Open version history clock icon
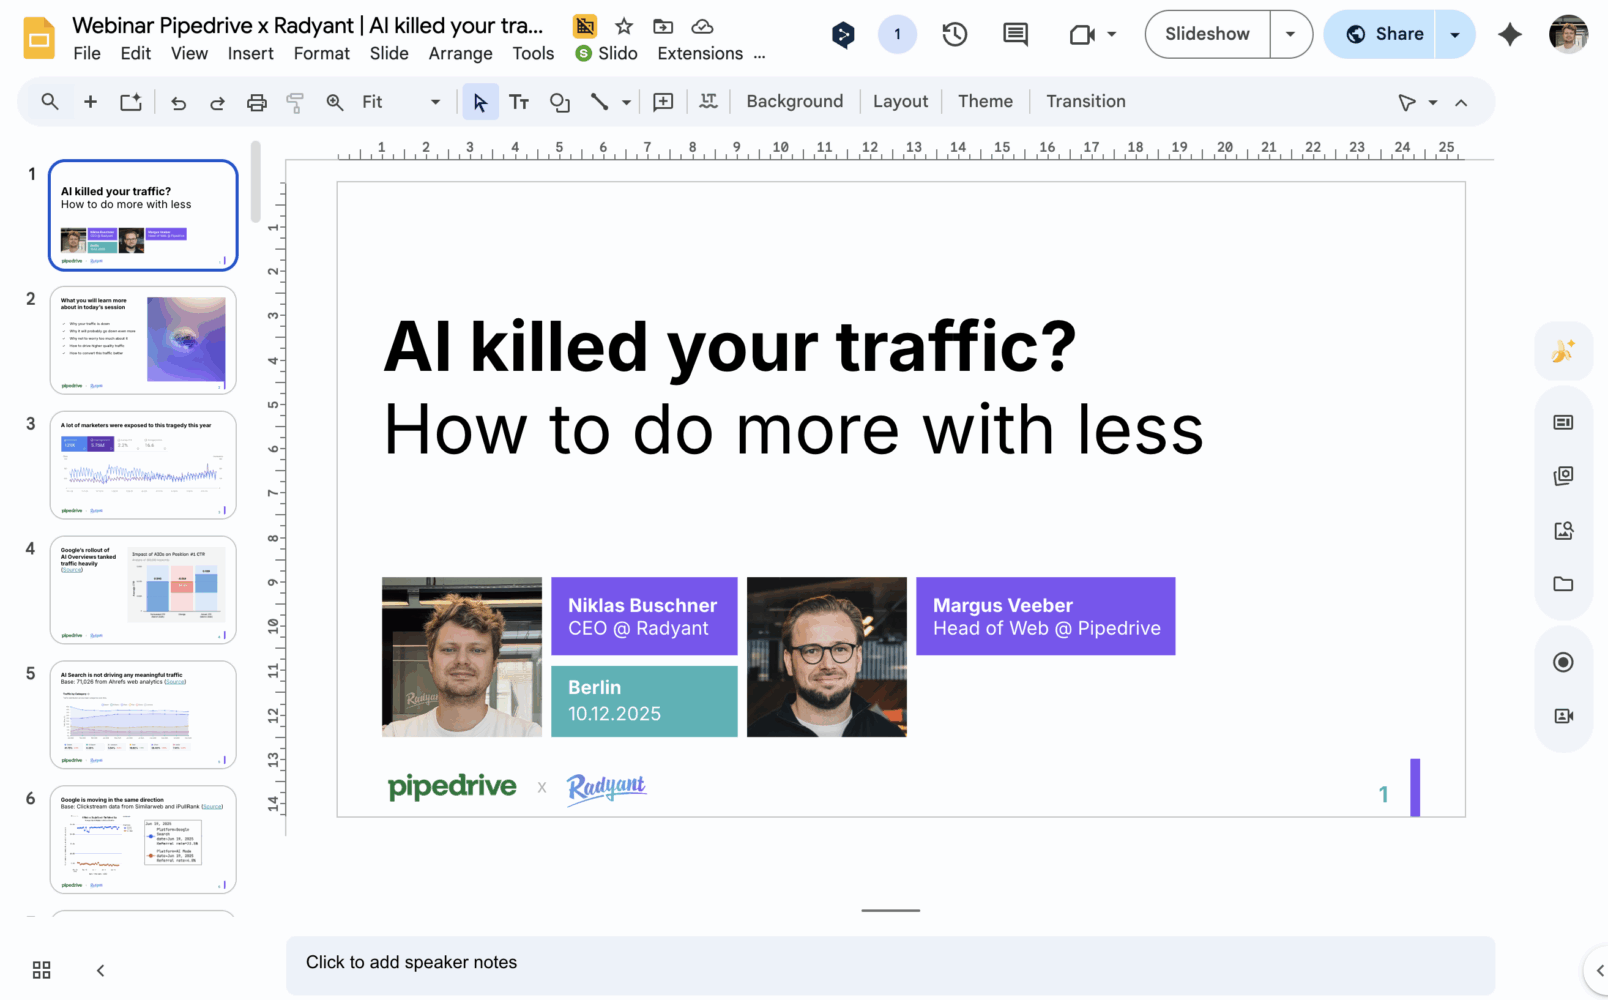 click(x=955, y=34)
